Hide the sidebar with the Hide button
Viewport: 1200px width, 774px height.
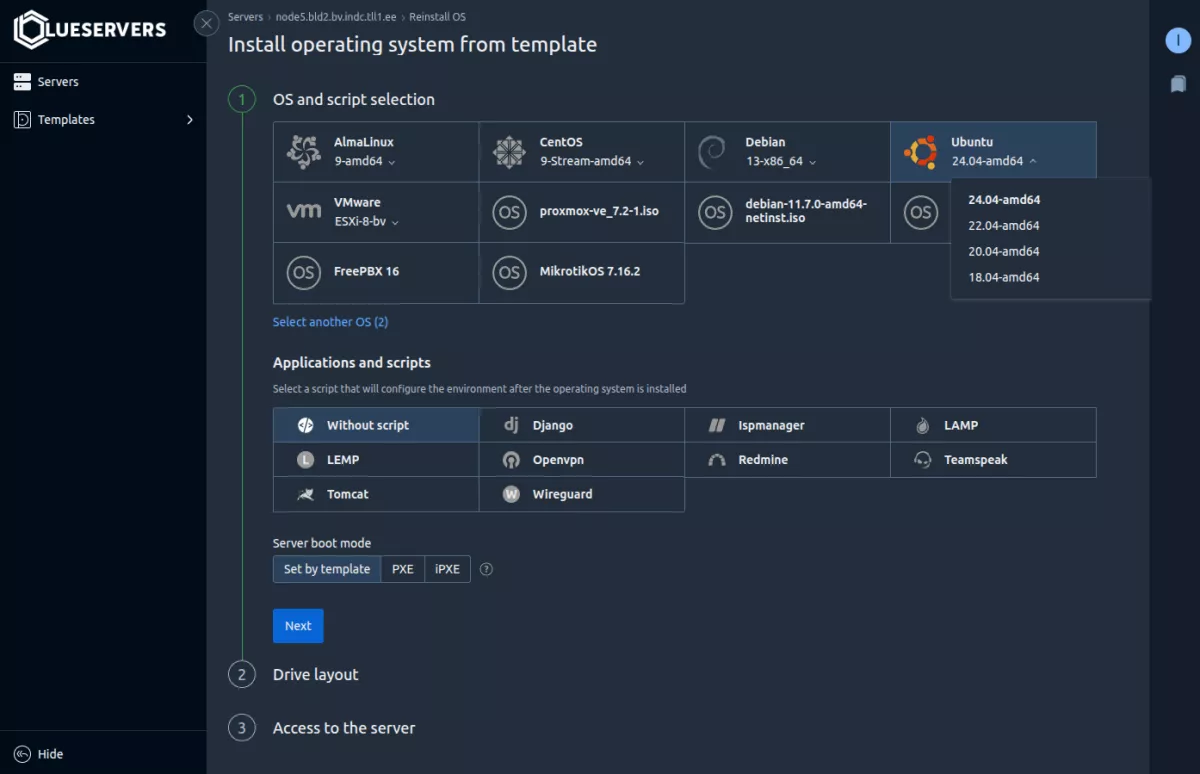tap(39, 754)
